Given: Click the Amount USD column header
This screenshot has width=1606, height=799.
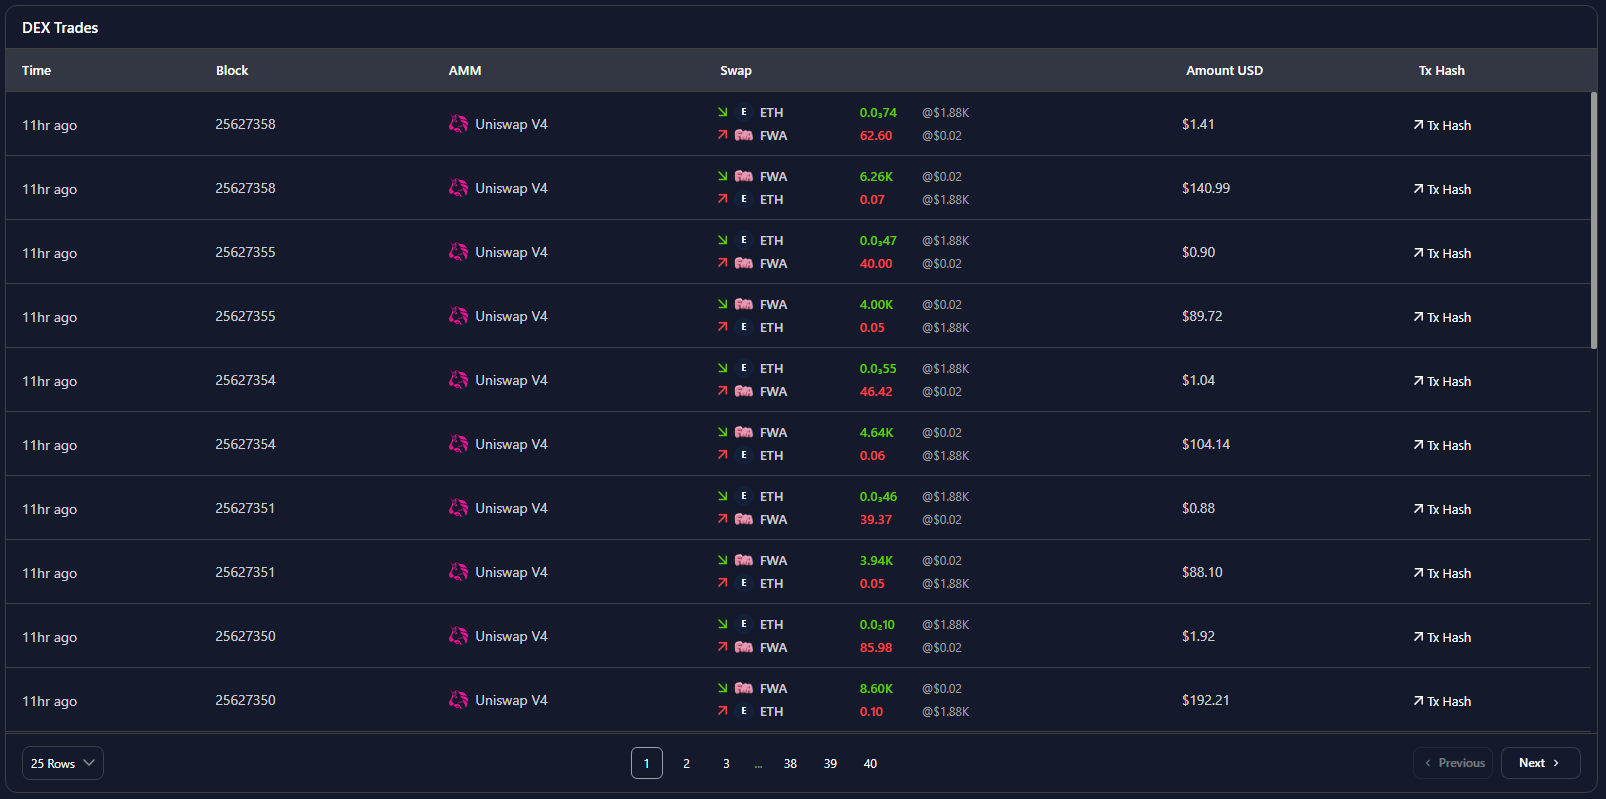Looking at the screenshot, I should (x=1224, y=70).
